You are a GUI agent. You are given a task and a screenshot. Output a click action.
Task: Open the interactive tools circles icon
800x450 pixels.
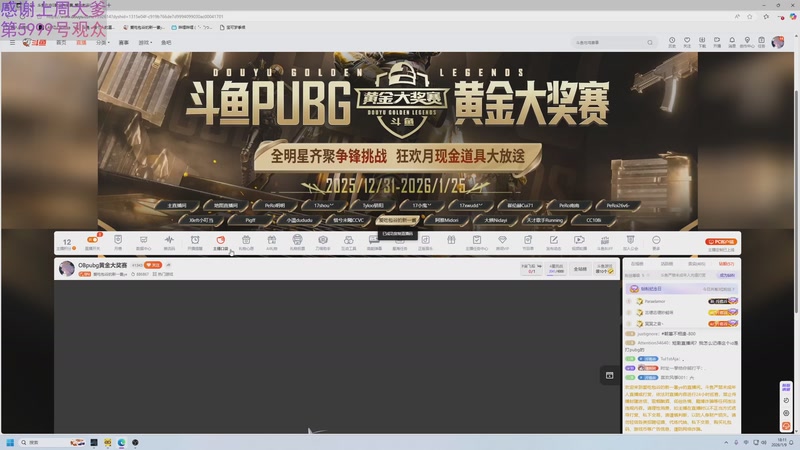coord(348,242)
